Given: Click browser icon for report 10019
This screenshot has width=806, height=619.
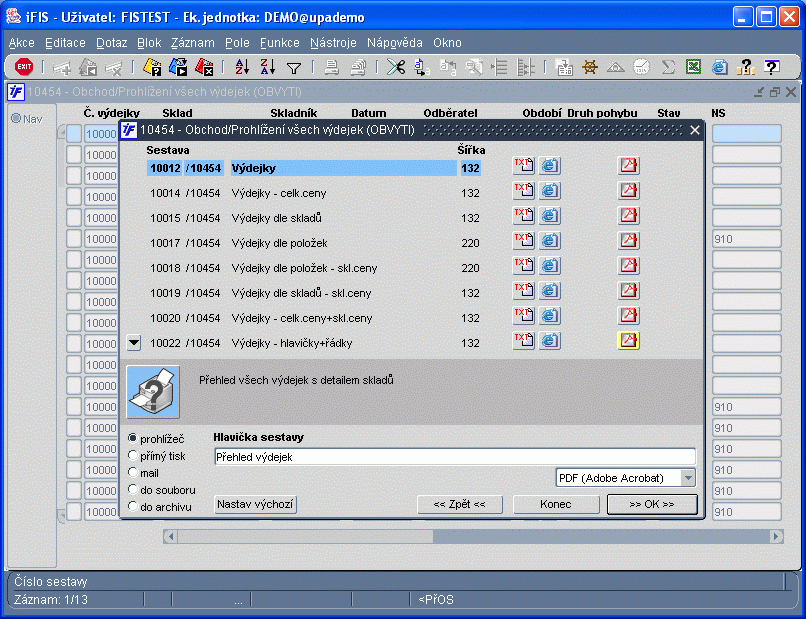Looking at the screenshot, I should click(x=549, y=290).
